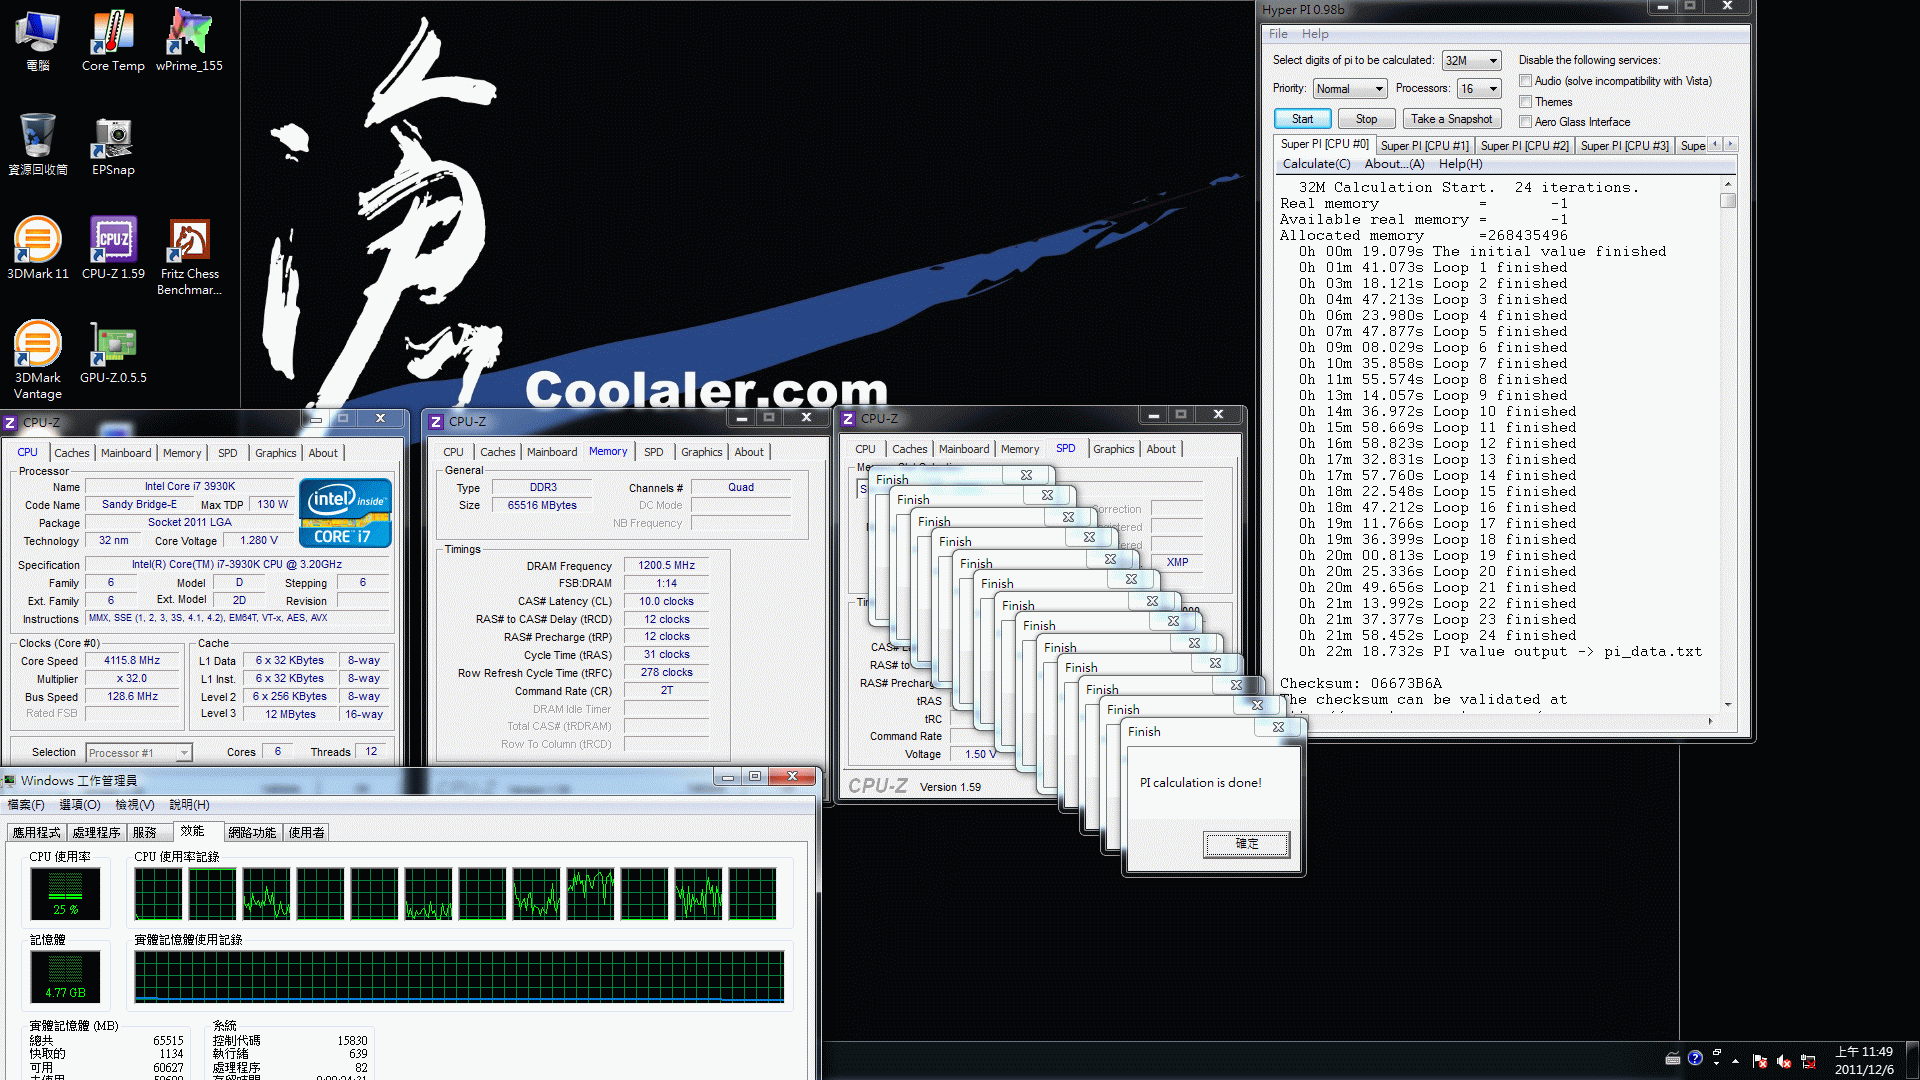Viewport: 1920px width, 1080px height.
Task: Open Graphics tab in left CPU-Z
Action: 275,453
